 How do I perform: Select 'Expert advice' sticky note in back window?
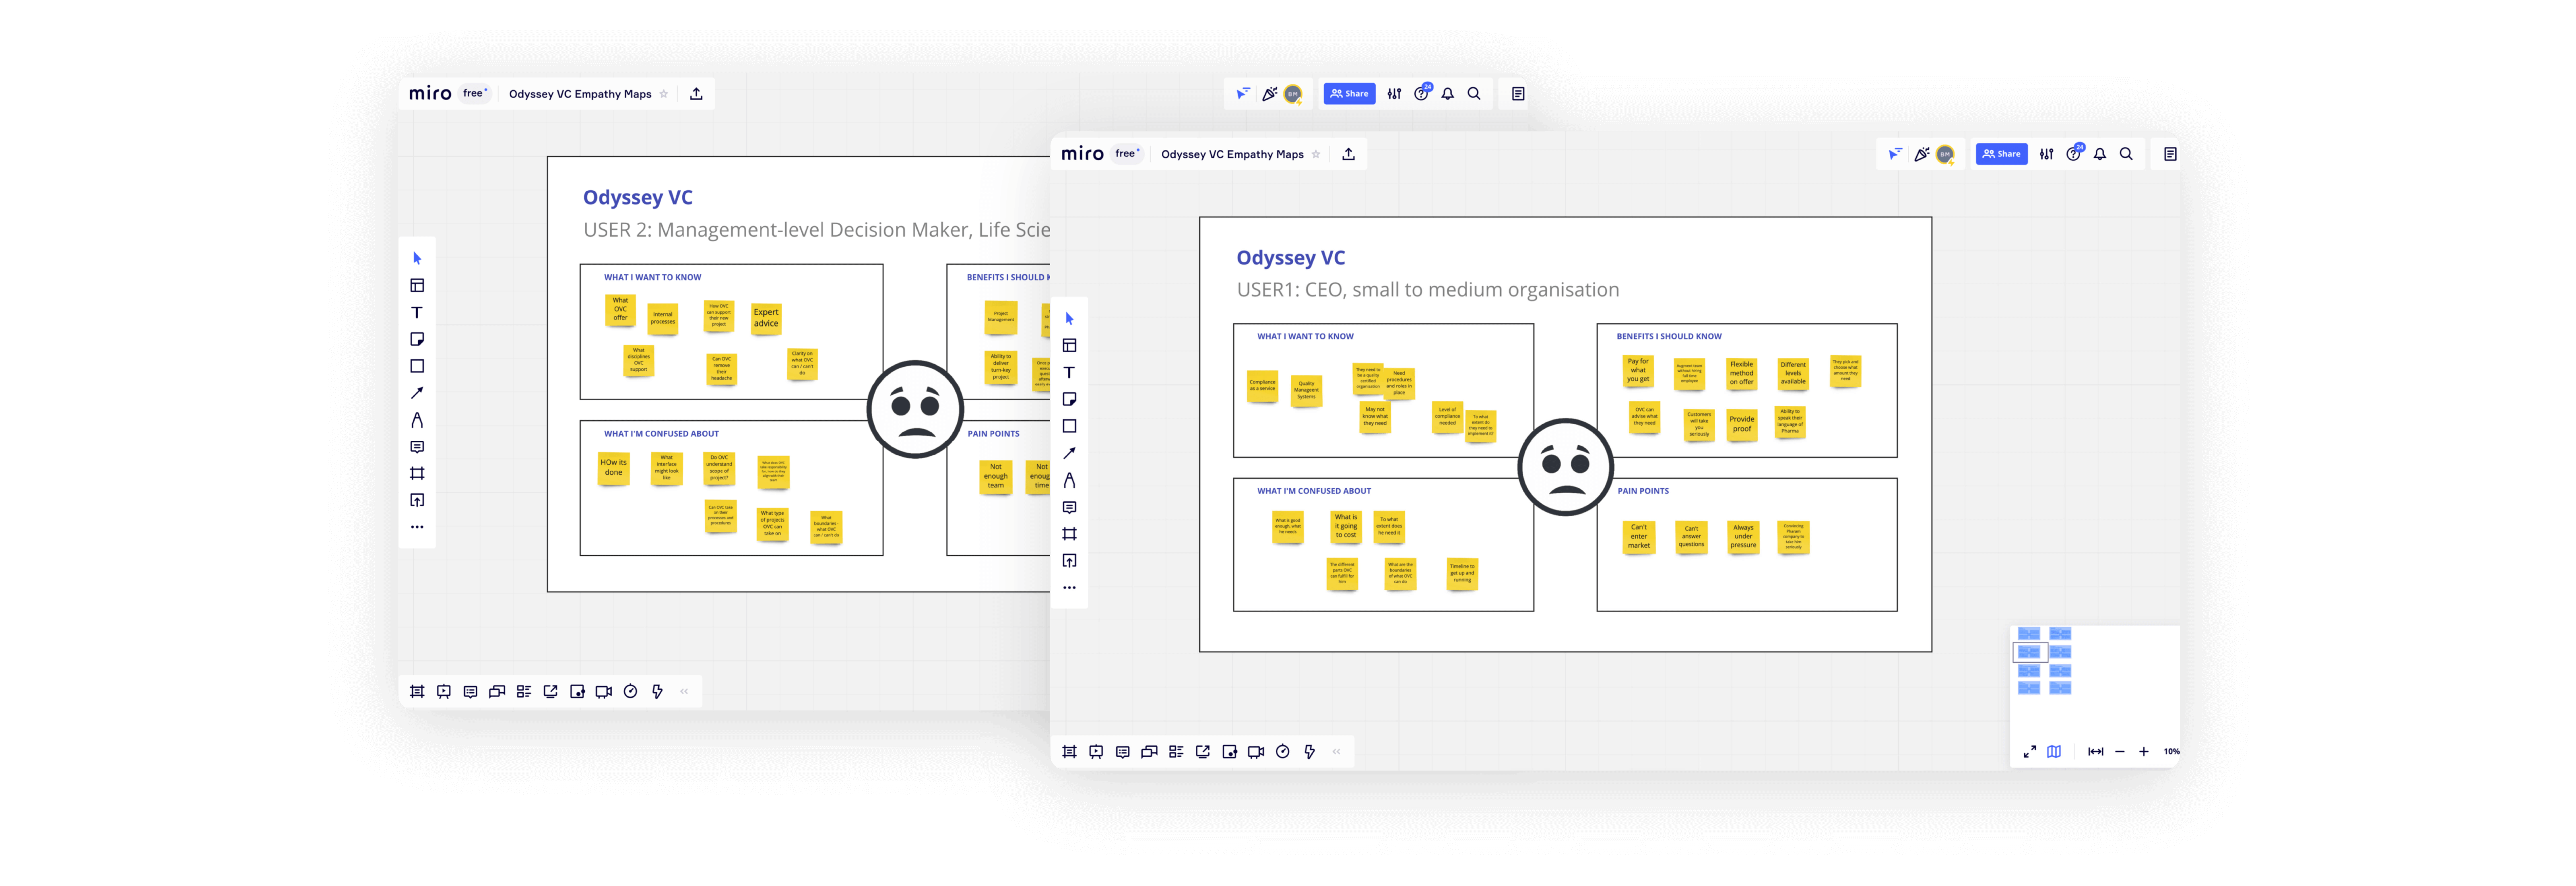[x=766, y=319]
